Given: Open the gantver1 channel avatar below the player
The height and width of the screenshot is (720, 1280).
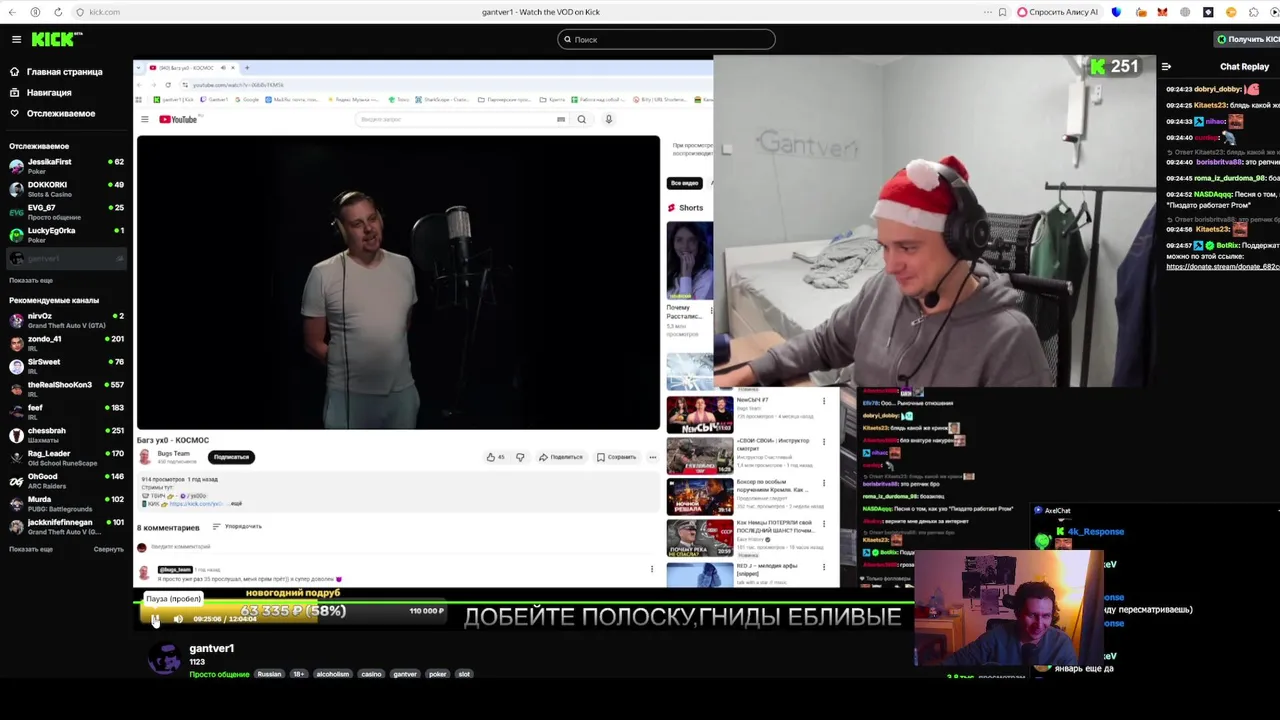Looking at the screenshot, I should (x=165, y=657).
